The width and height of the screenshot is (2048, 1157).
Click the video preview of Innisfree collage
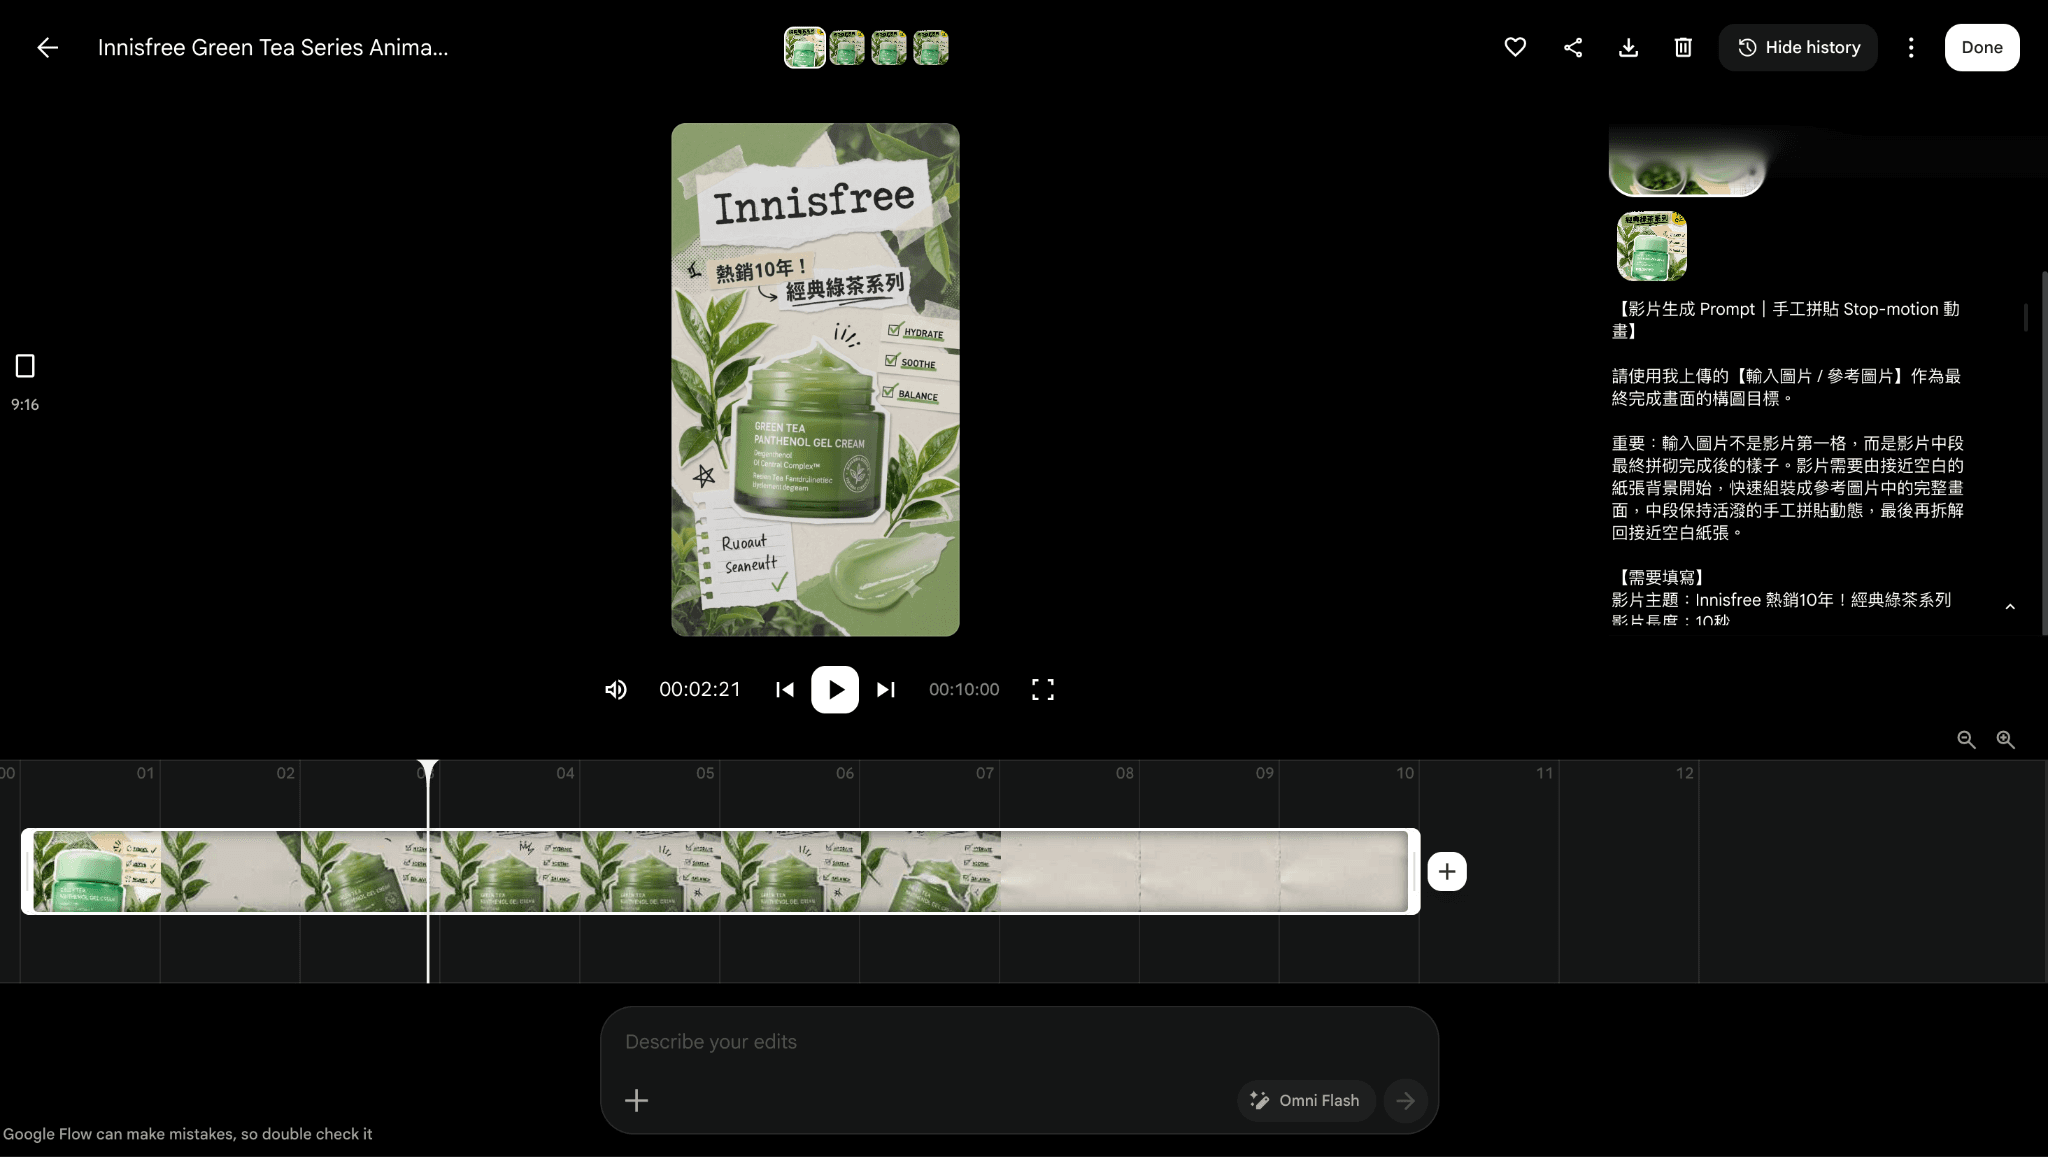point(815,380)
